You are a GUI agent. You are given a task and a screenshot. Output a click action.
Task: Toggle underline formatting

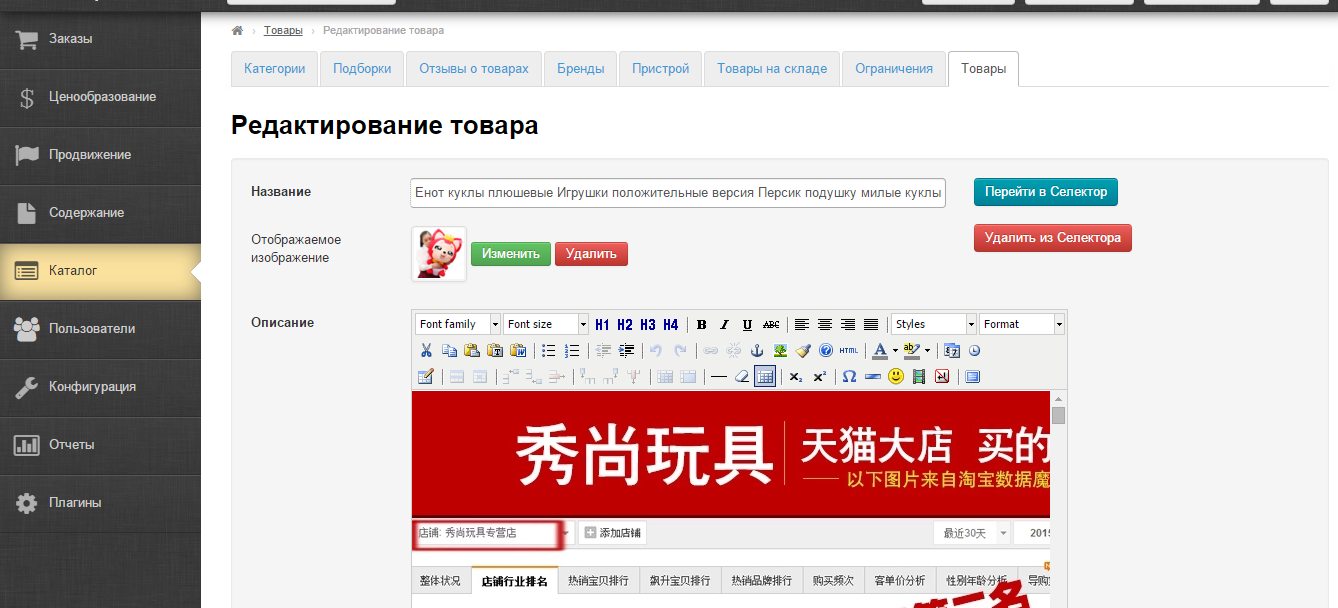(748, 325)
